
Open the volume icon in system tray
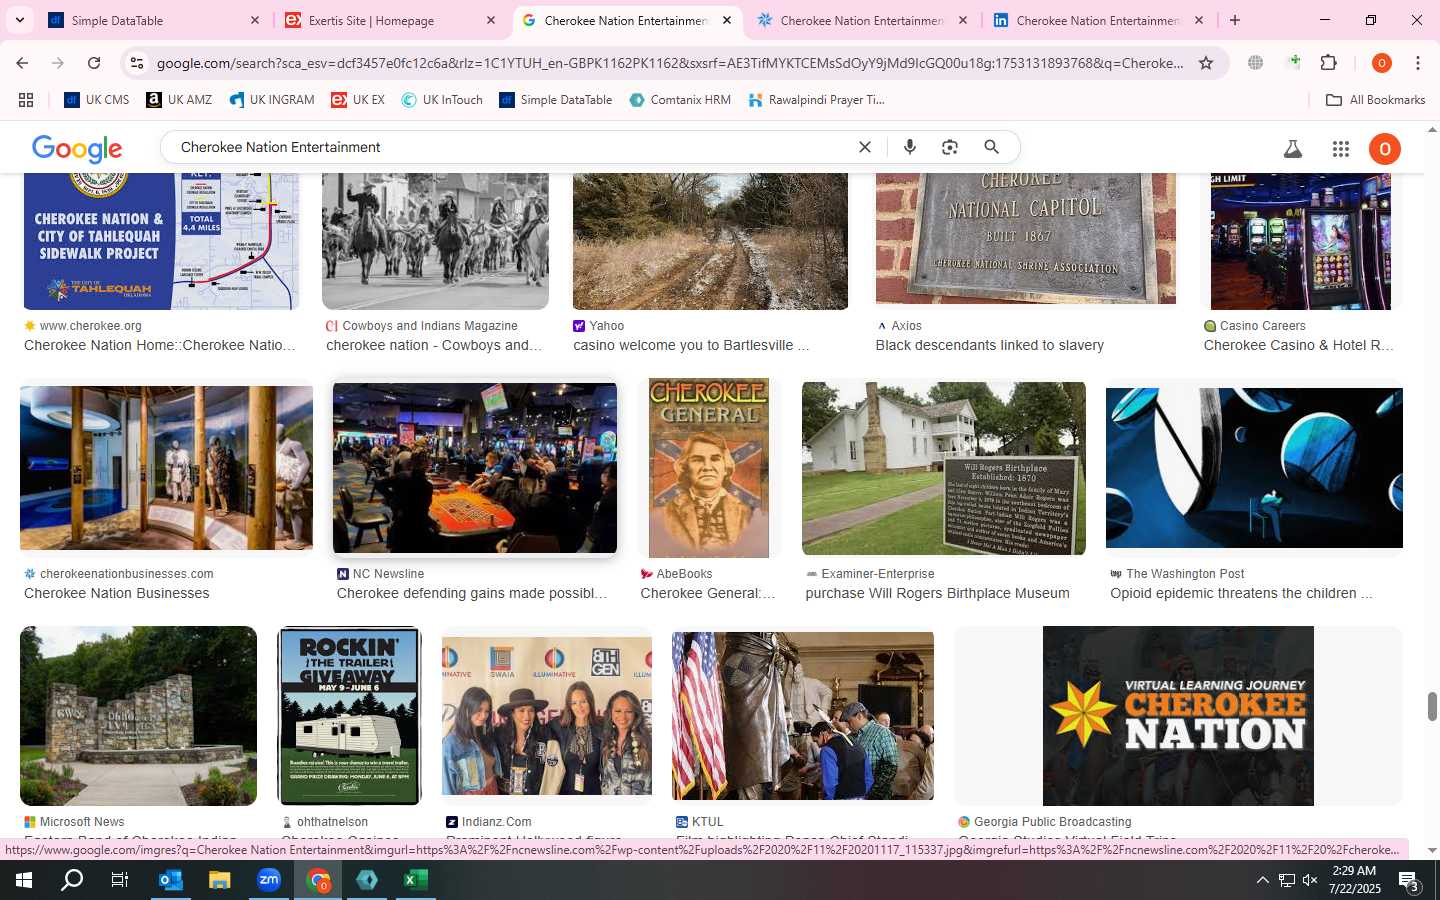coord(1310,880)
